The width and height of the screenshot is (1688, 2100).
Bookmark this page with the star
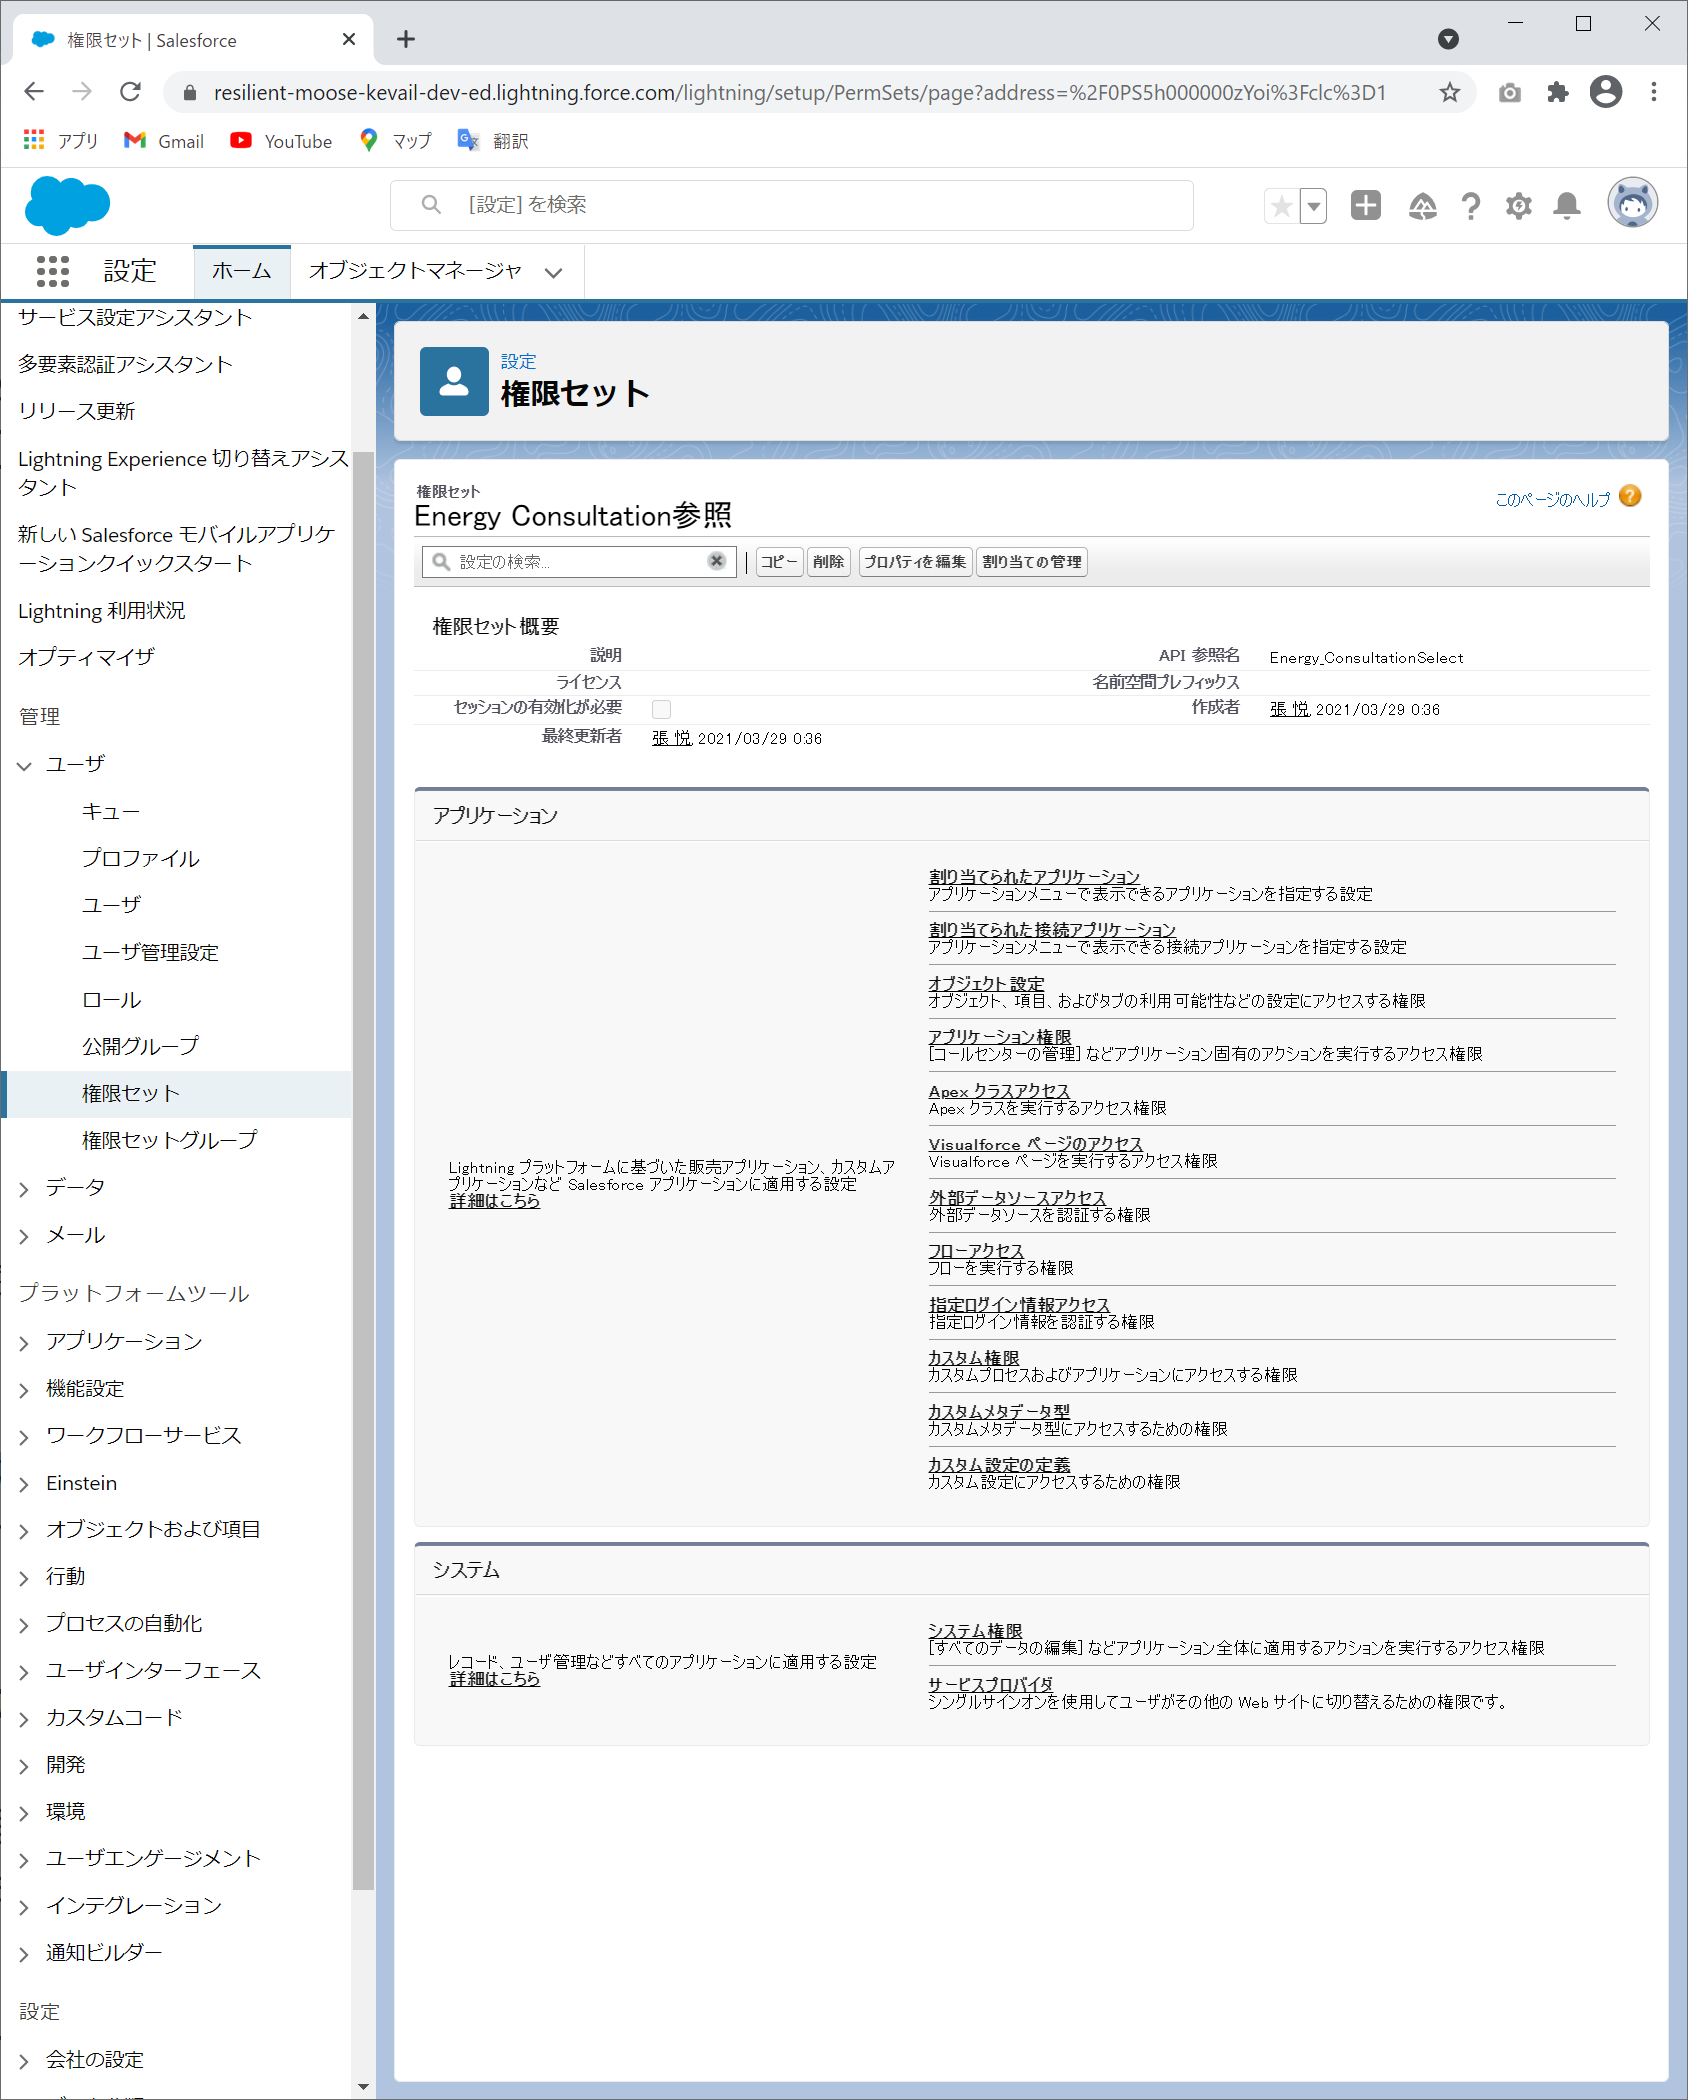[x=1449, y=92]
